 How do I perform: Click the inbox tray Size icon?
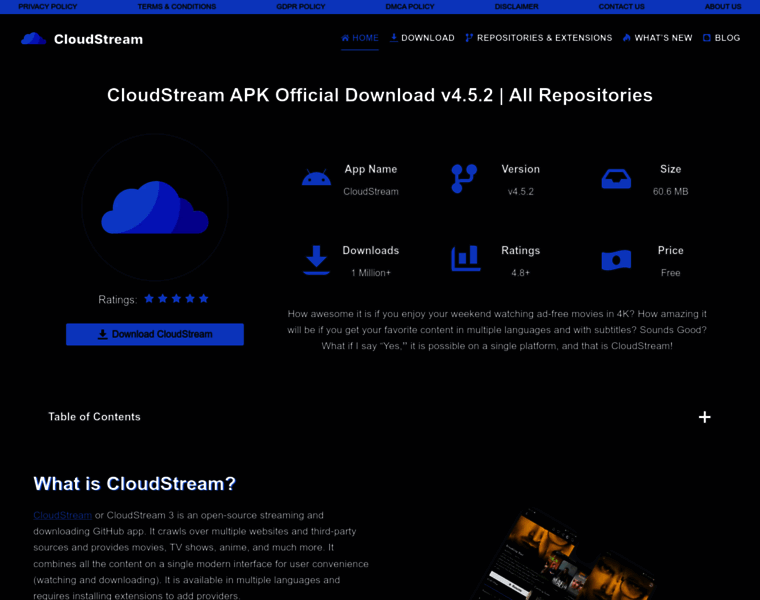pyautogui.click(x=616, y=178)
